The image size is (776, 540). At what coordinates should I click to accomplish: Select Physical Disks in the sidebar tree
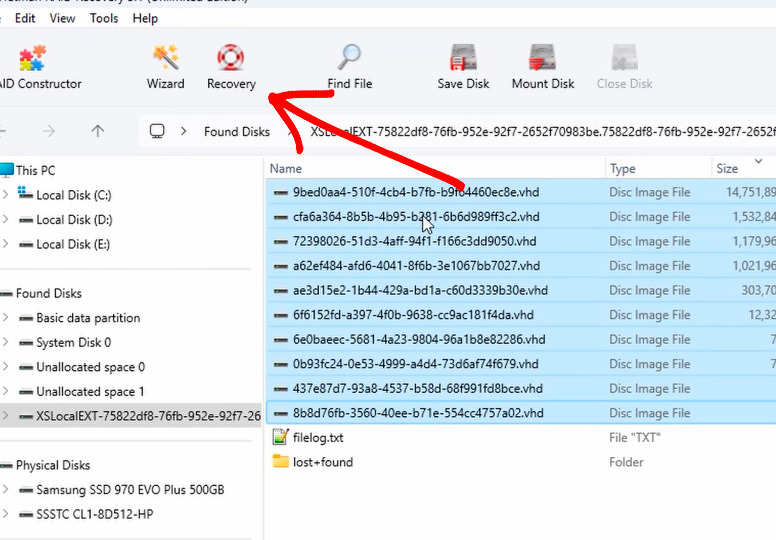[x=53, y=465]
